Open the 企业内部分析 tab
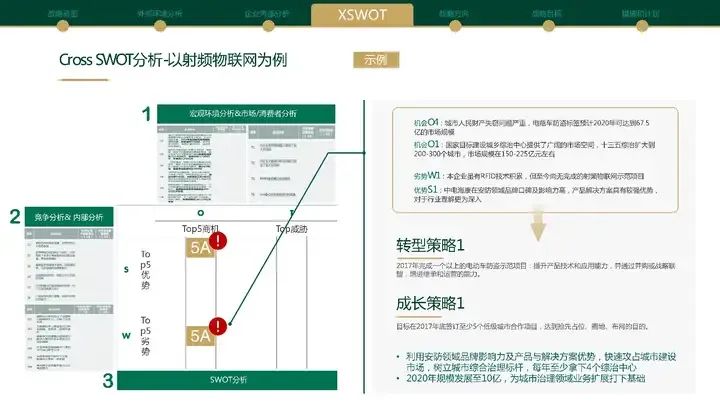Screen dimensions: 720x405 (267, 13)
